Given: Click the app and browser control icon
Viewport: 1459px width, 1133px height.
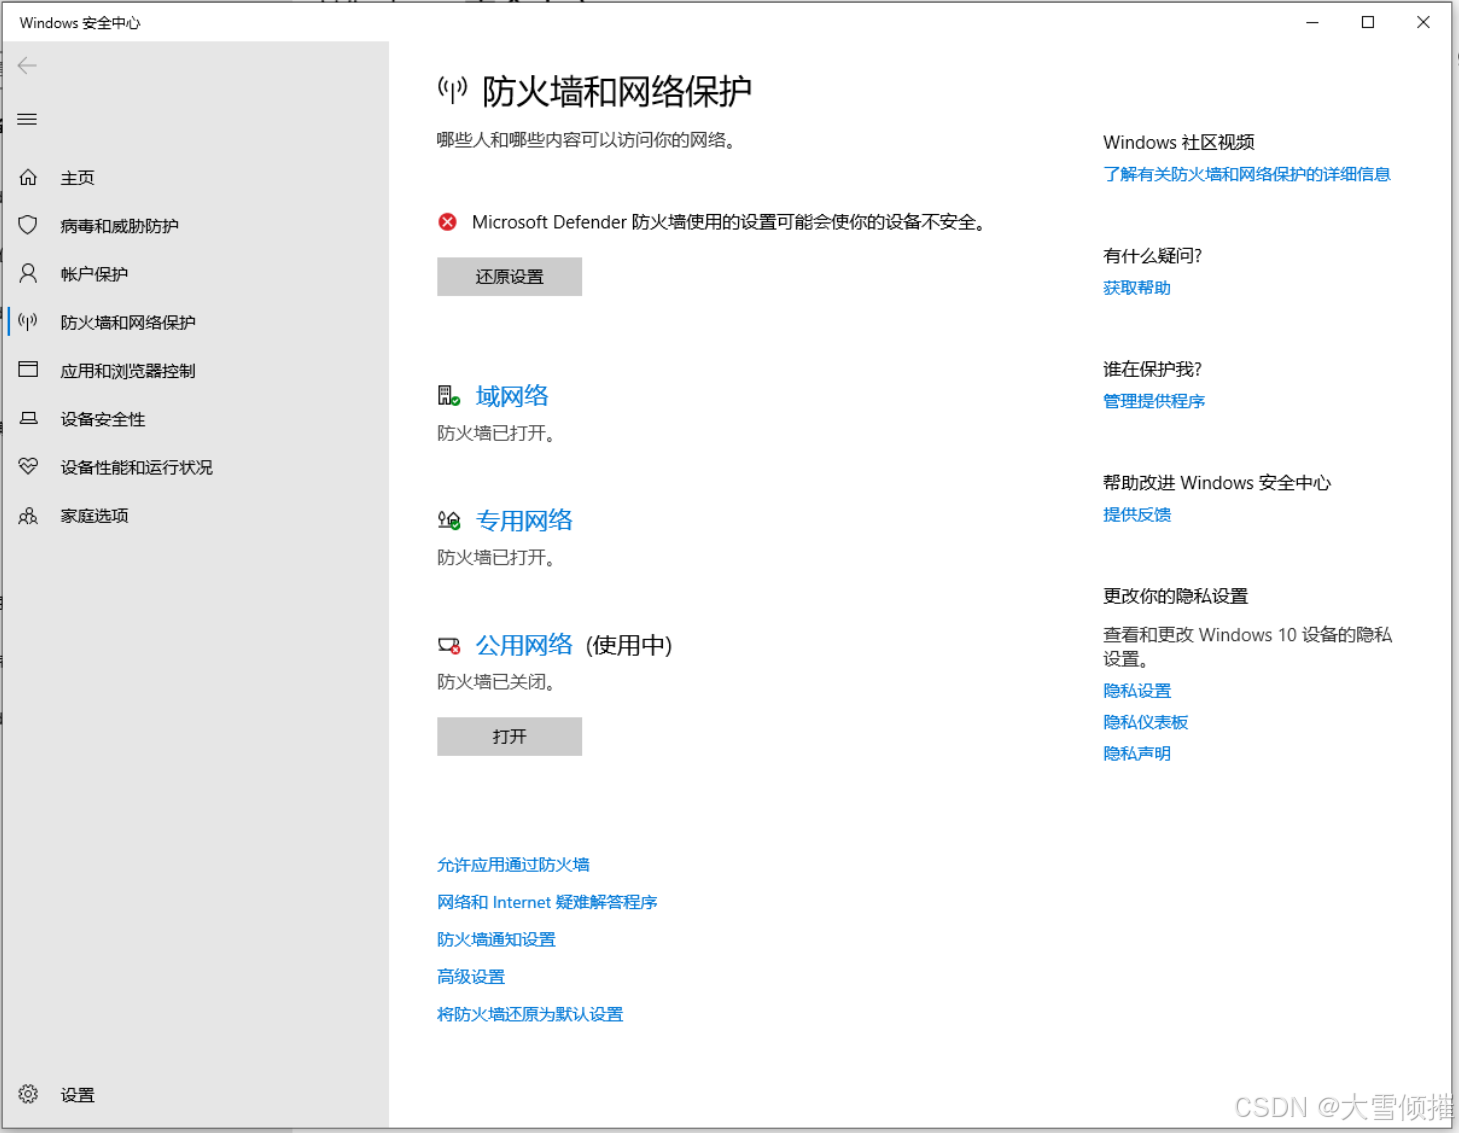Looking at the screenshot, I should pos(28,369).
